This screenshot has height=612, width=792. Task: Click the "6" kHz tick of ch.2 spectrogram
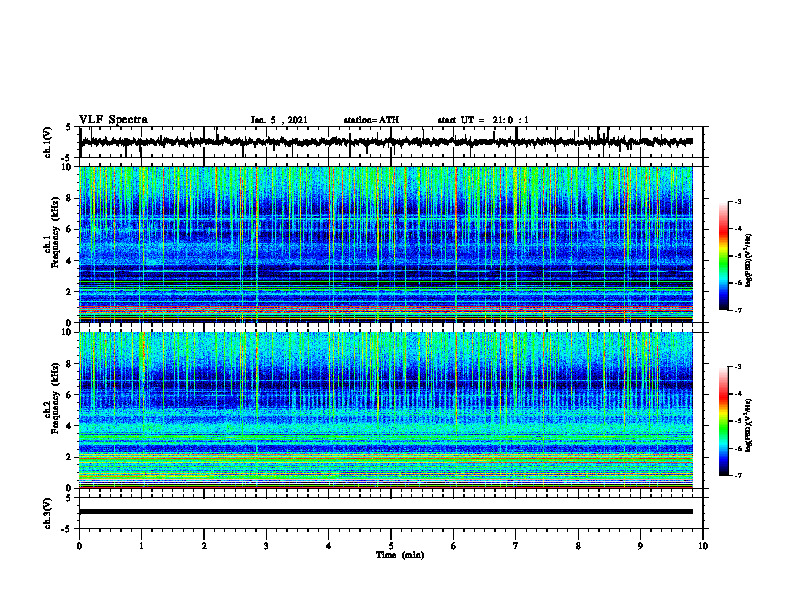pos(69,395)
